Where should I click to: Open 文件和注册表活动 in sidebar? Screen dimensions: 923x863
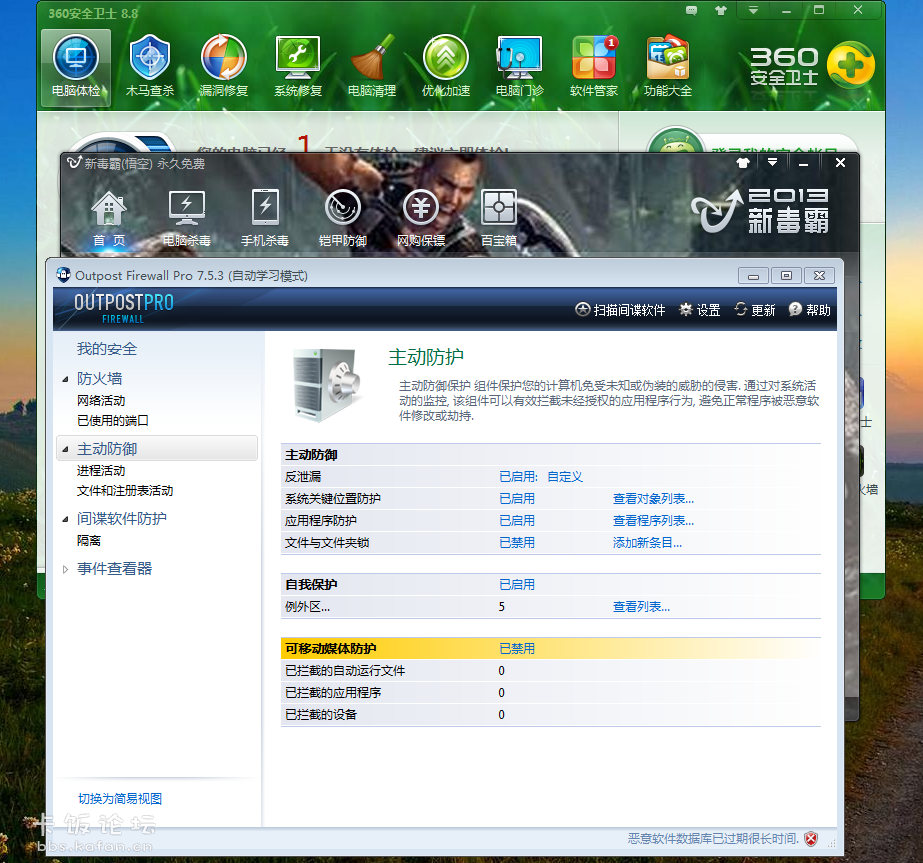(125, 491)
